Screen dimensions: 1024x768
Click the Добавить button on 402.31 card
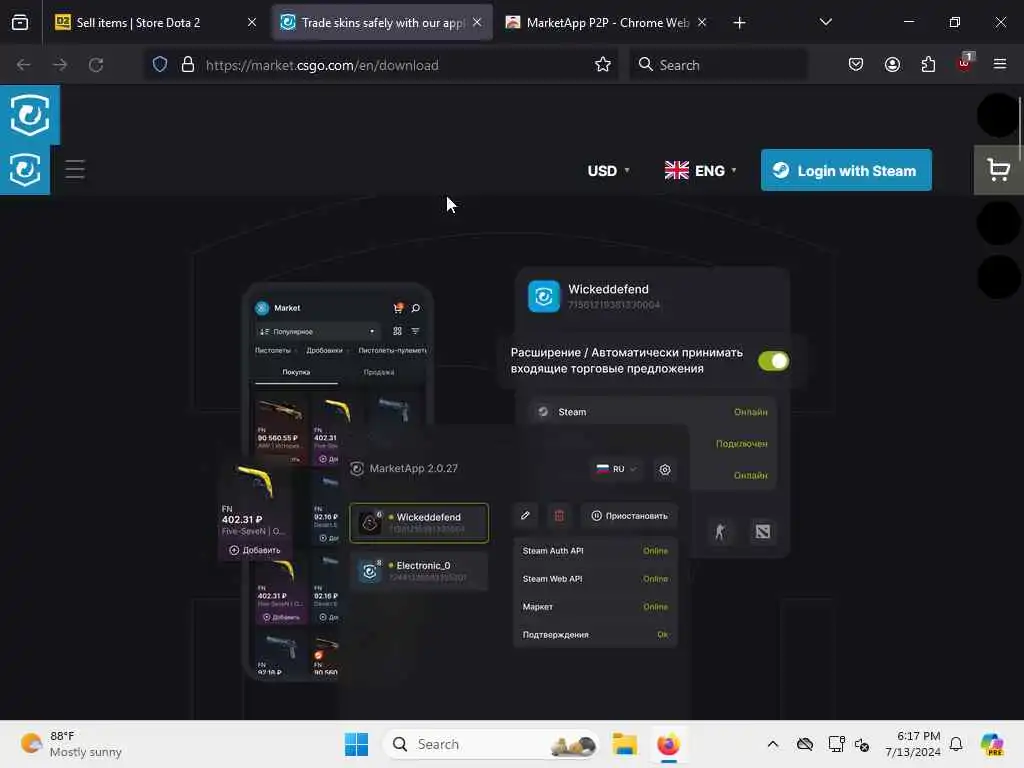pos(255,551)
